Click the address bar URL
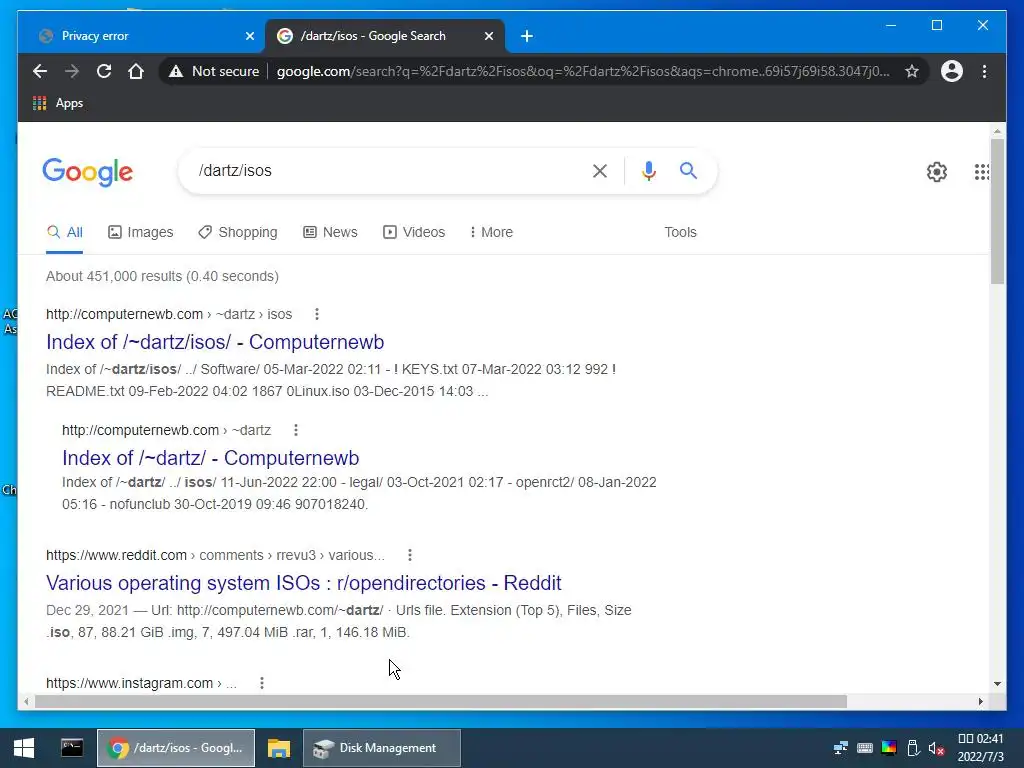 [583, 71]
